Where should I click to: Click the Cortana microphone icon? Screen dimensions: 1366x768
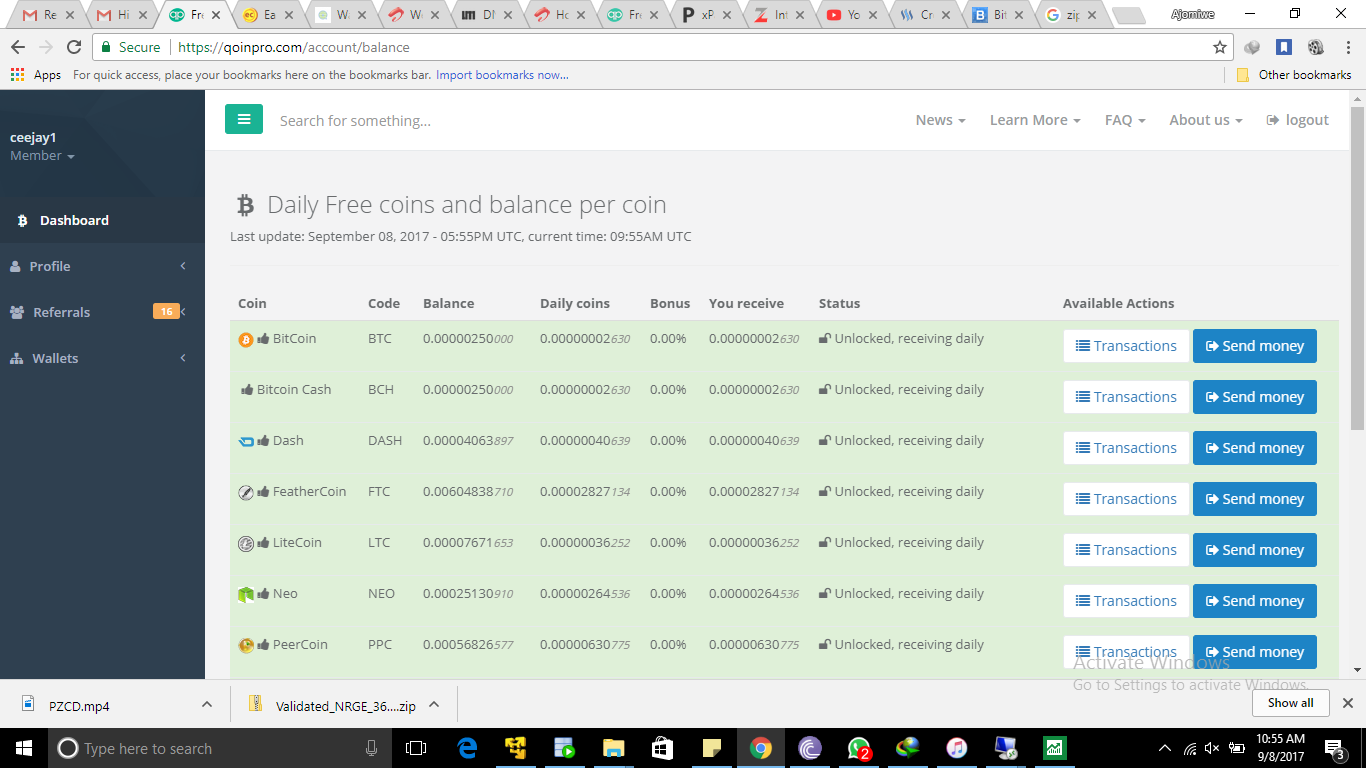[x=372, y=748]
